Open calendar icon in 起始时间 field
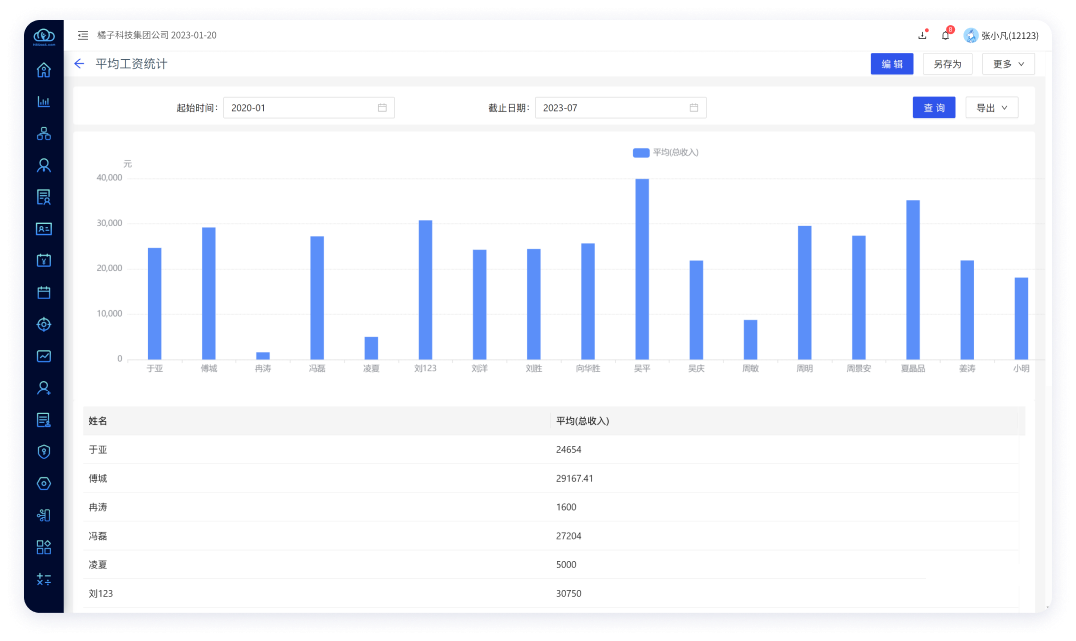 pyautogui.click(x=382, y=108)
